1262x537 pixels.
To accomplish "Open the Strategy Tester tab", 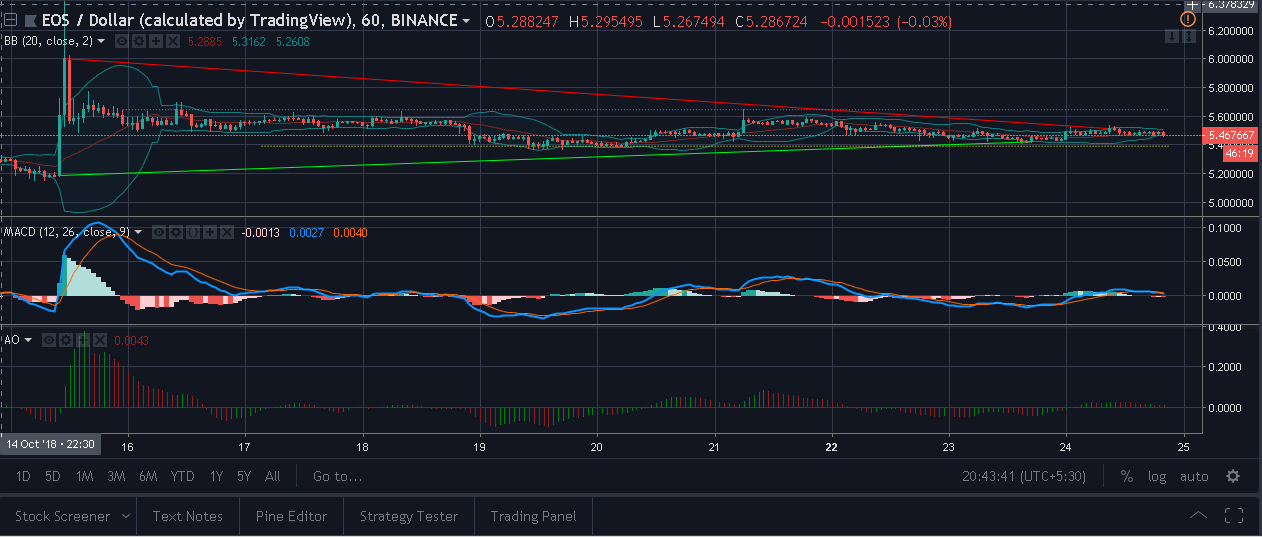I will [408, 516].
